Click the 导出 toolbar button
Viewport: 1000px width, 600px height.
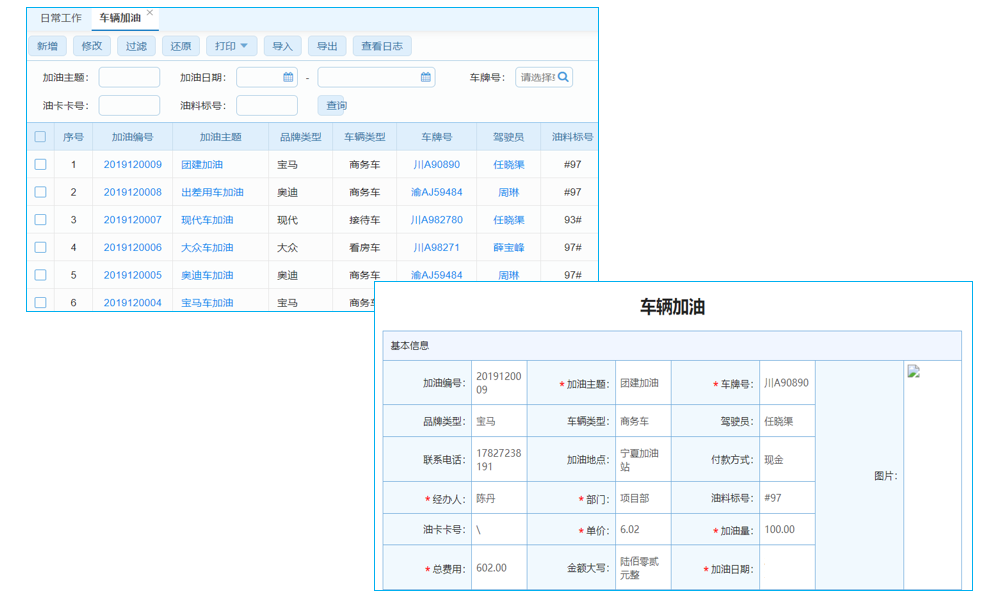pyautogui.click(x=327, y=45)
